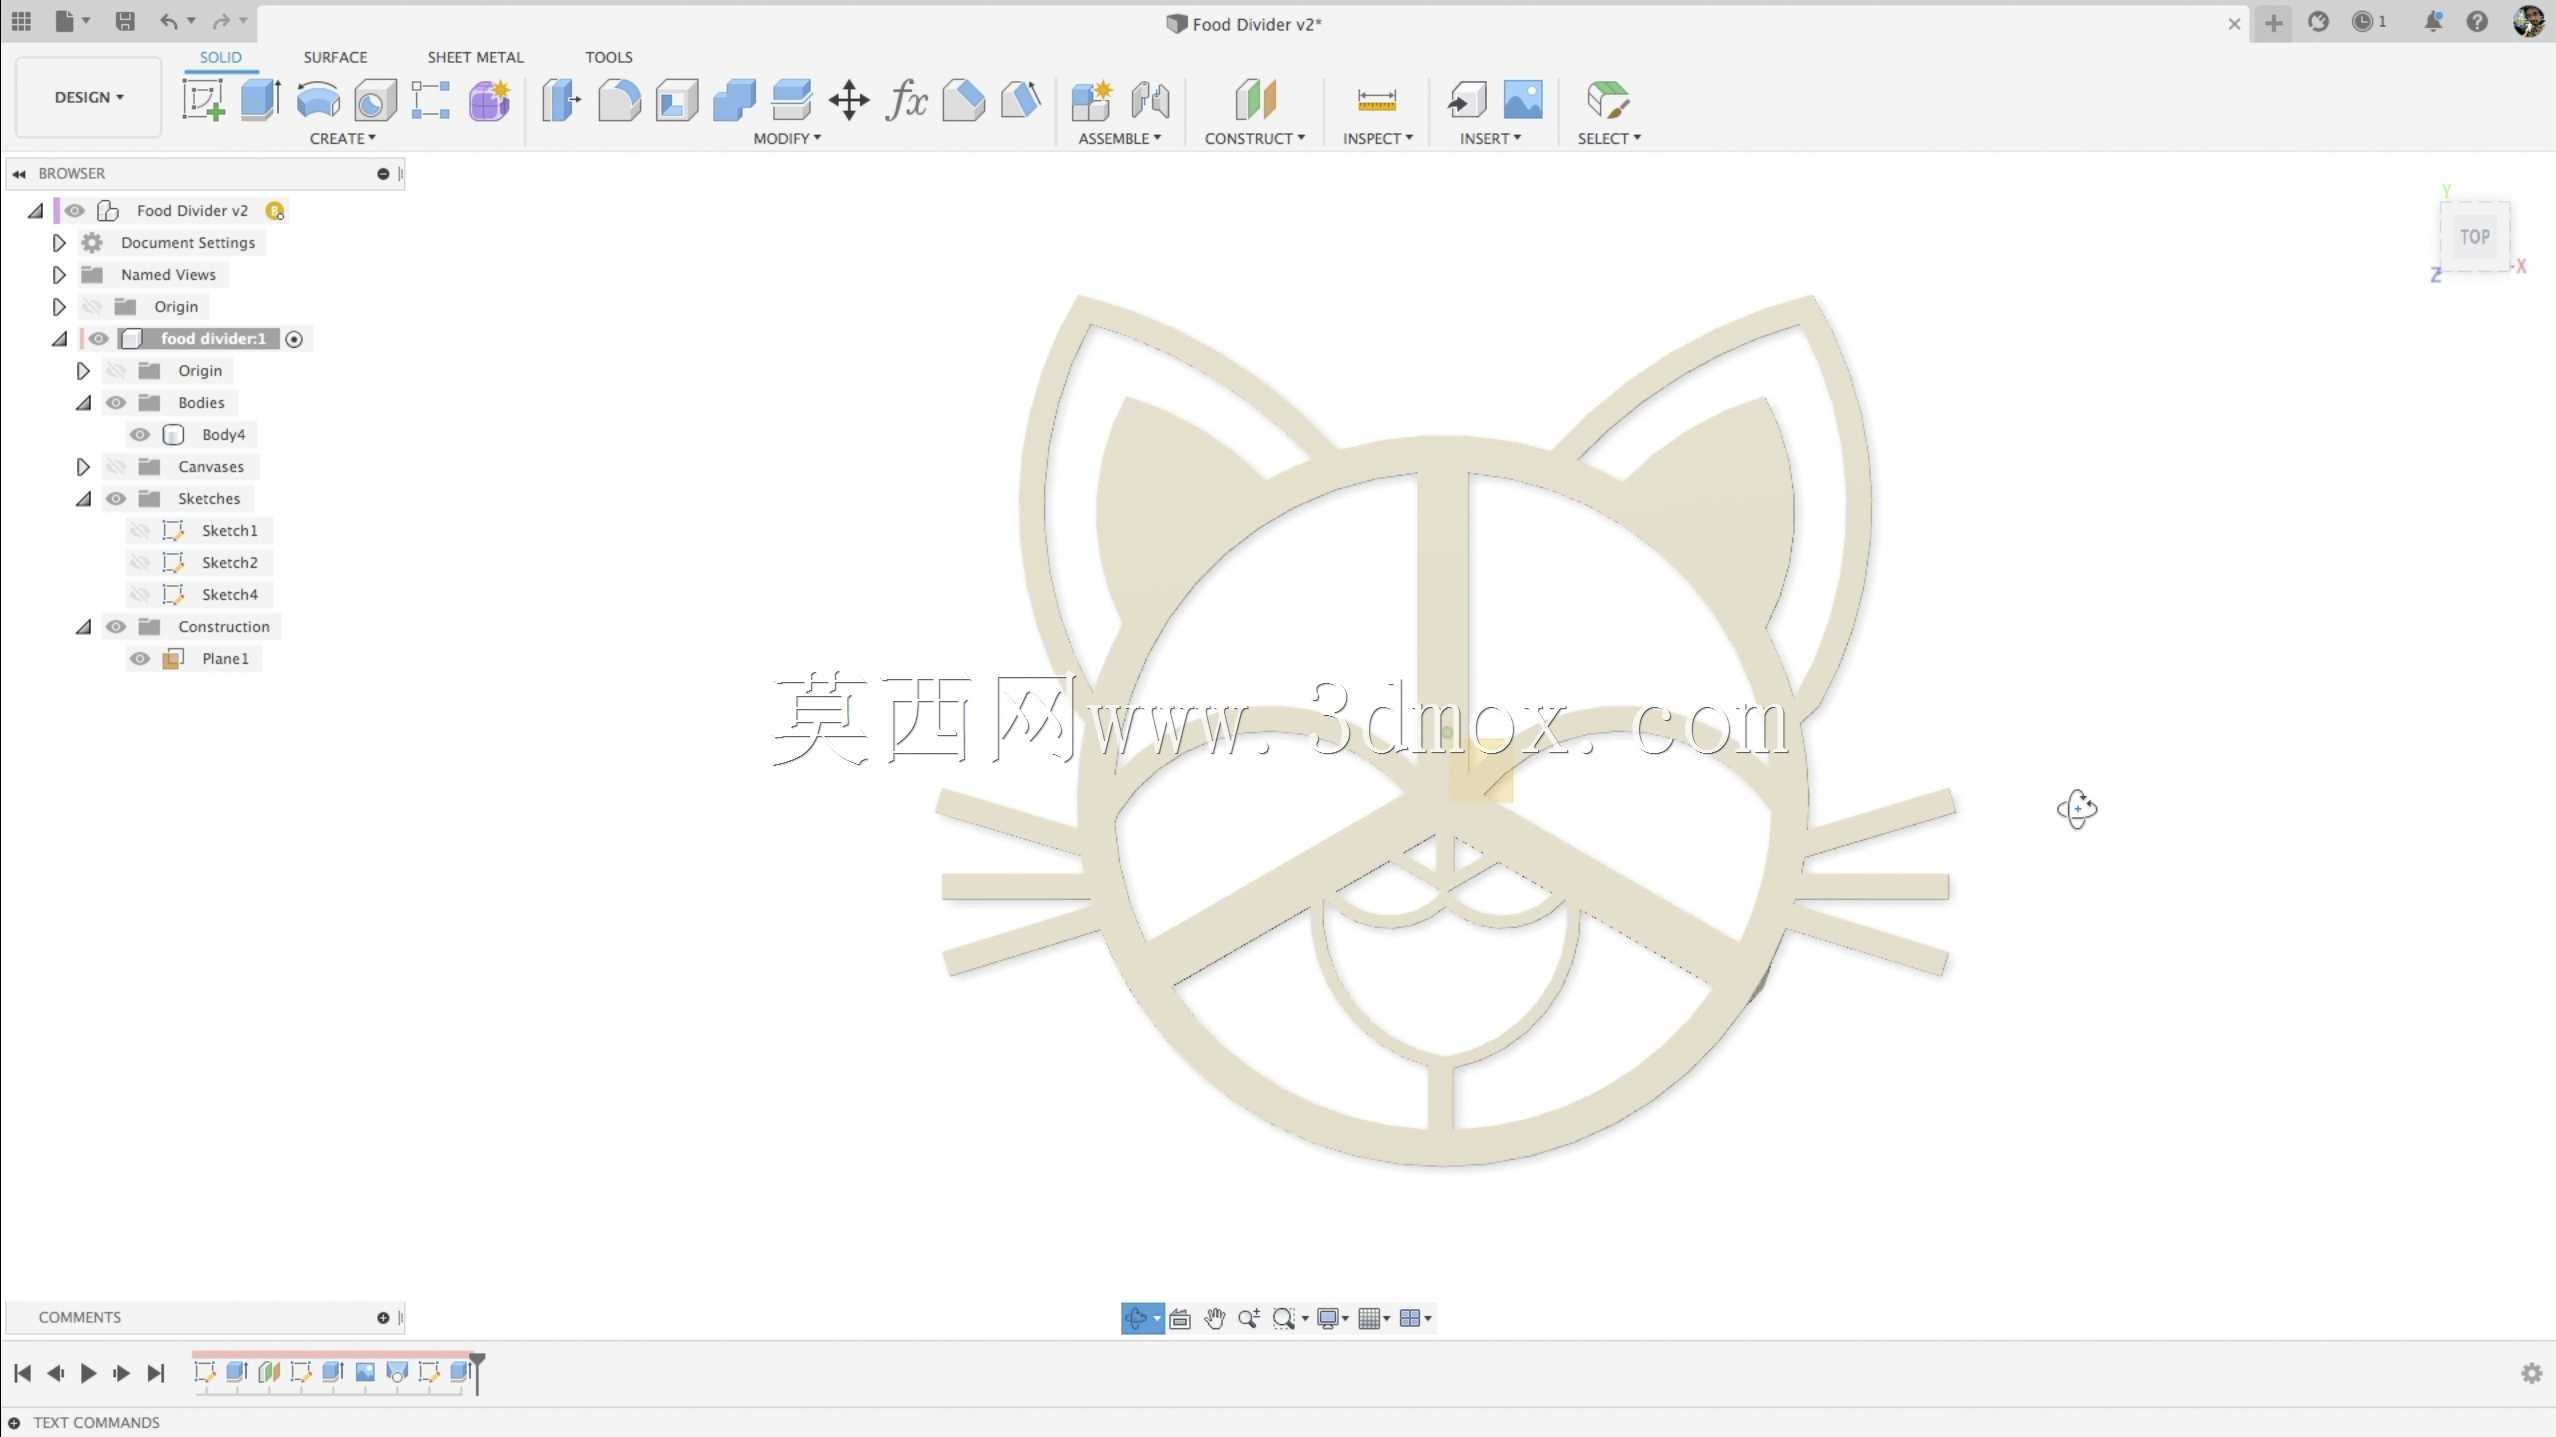Screen dimensions: 2556x1437
Task: Open the INSPECT menu
Action: click(1378, 138)
